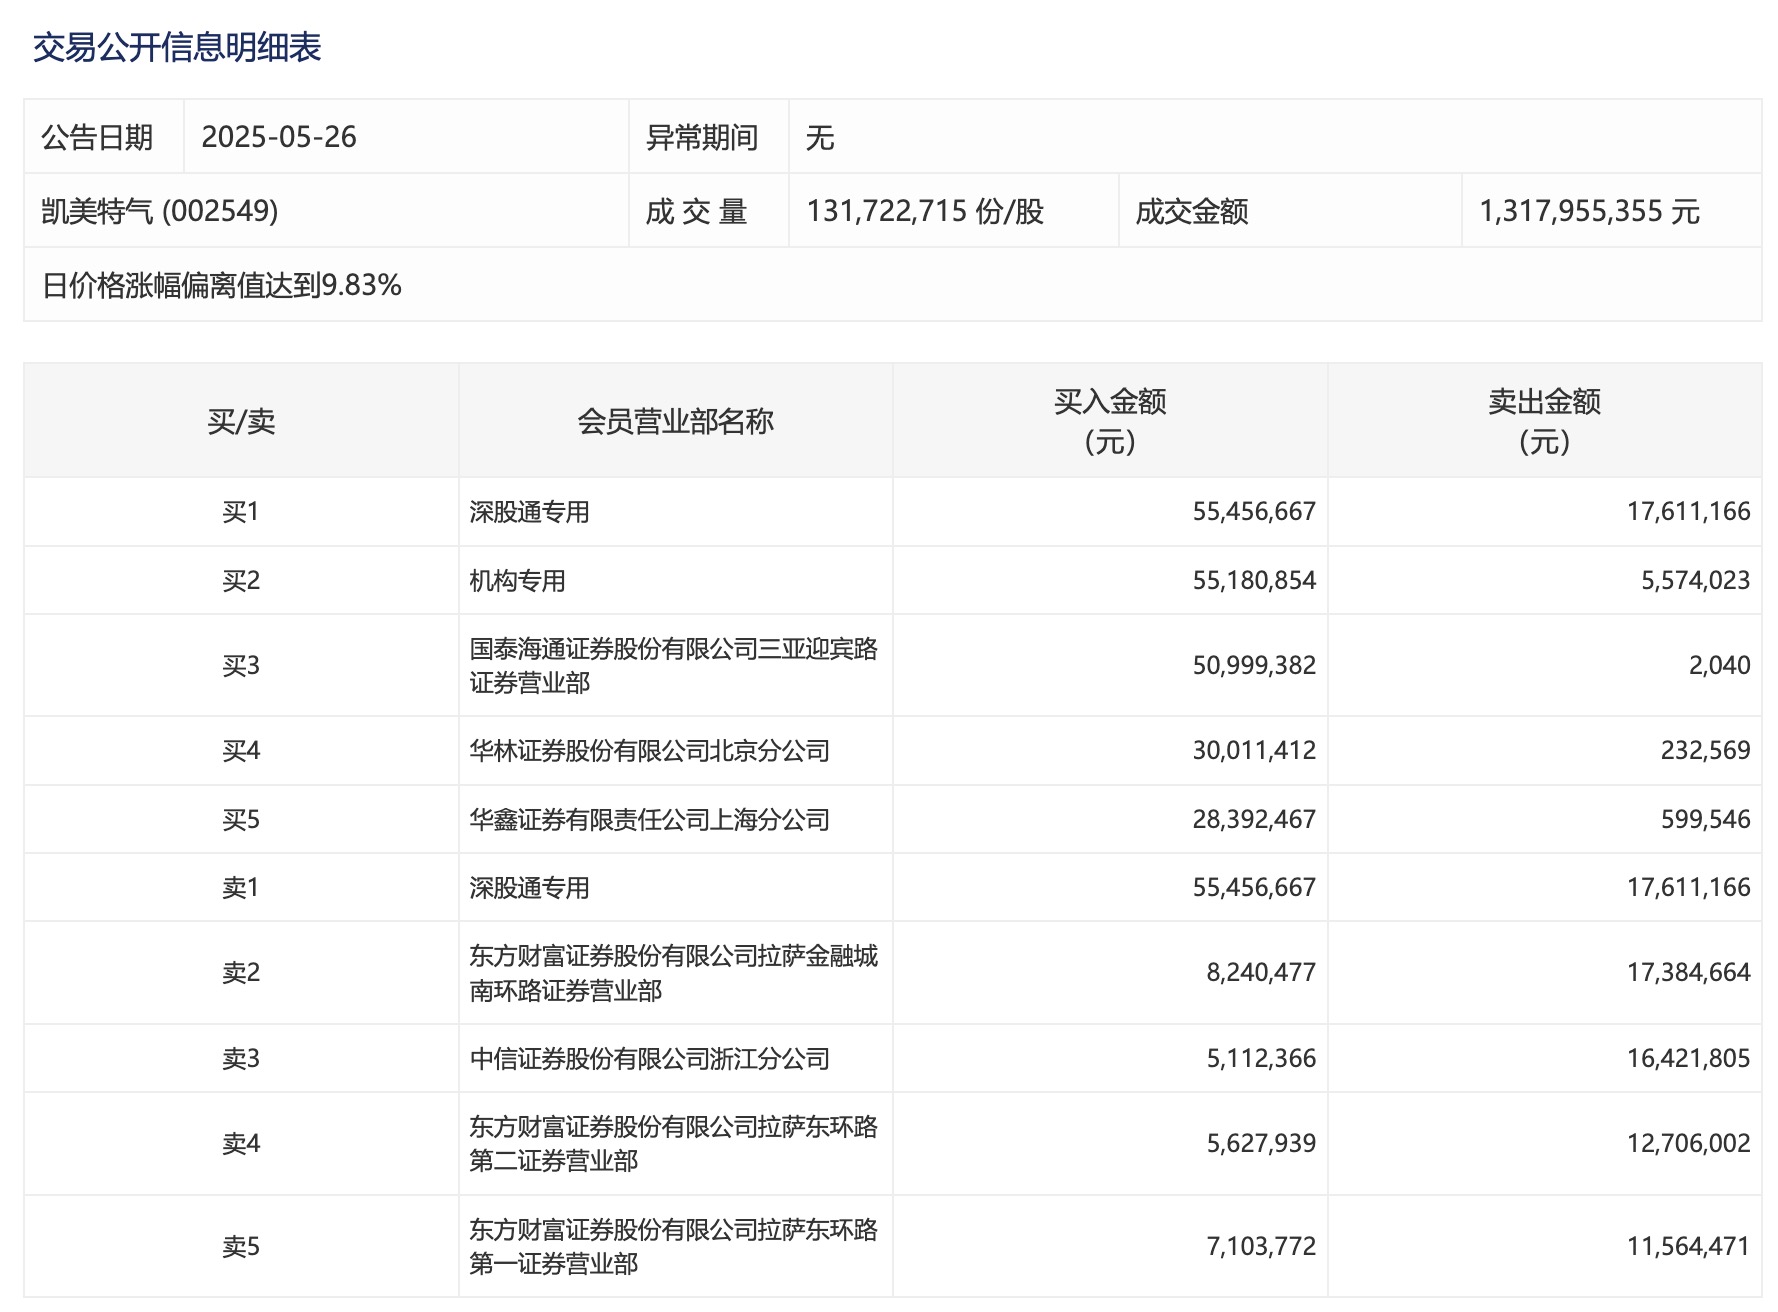Select 华鑫证券有限责任公司上海分公司

[649, 819]
